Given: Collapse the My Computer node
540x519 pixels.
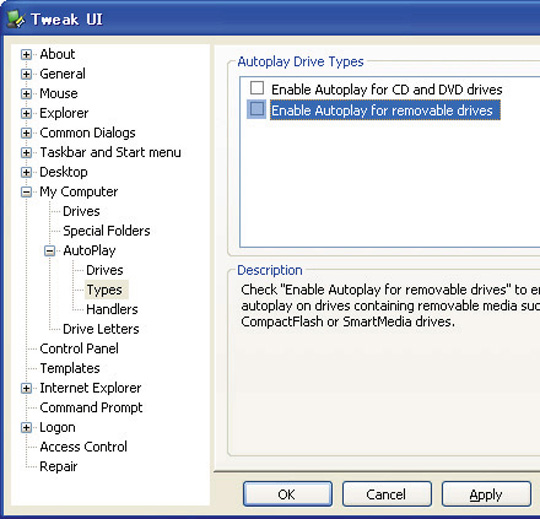Looking at the screenshot, I should [26, 192].
